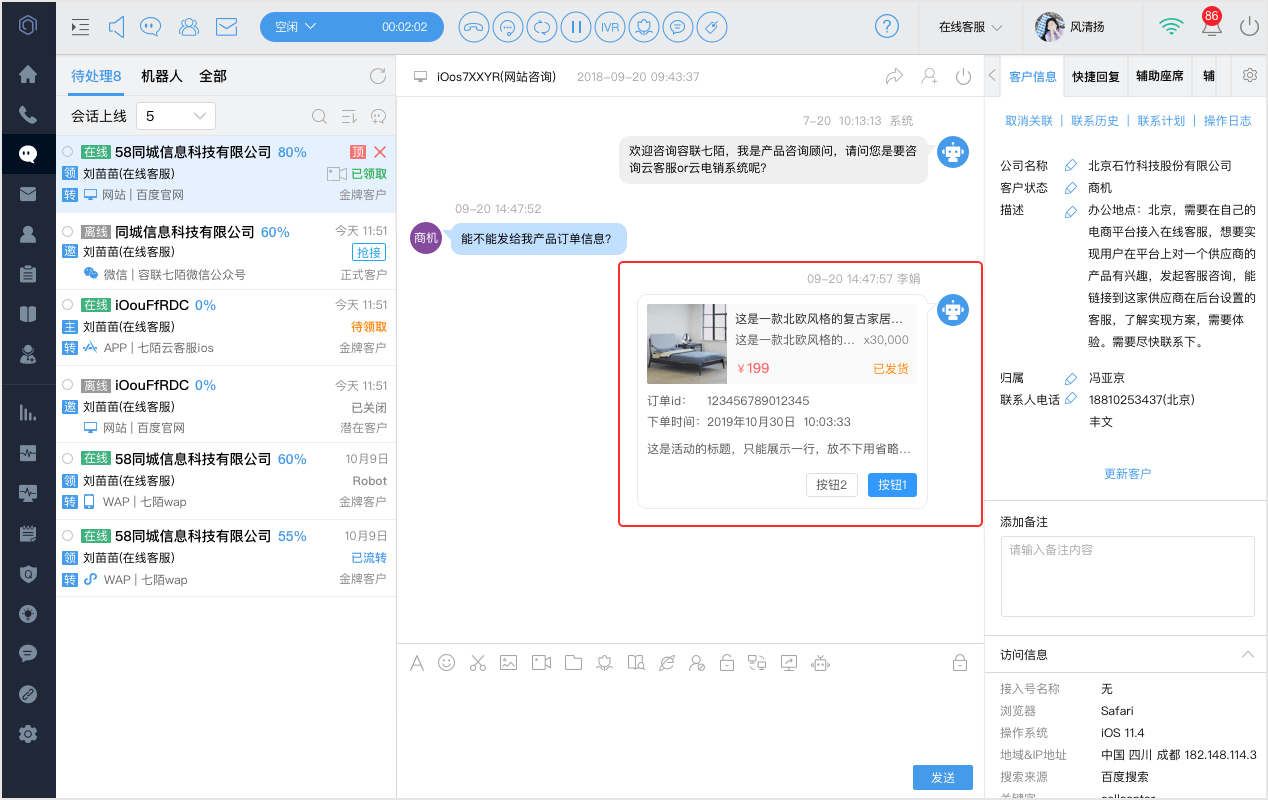Viewport: 1268px width, 800px height.
Task: Click 按钮1 in the order card
Action: coord(892,485)
